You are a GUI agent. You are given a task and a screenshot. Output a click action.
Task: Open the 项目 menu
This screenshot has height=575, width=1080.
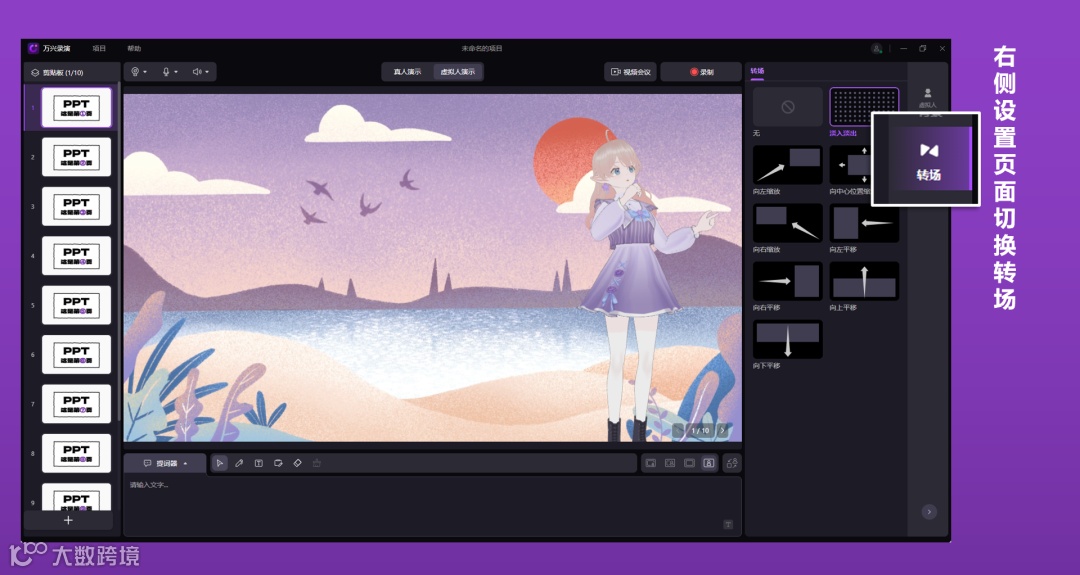click(99, 49)
